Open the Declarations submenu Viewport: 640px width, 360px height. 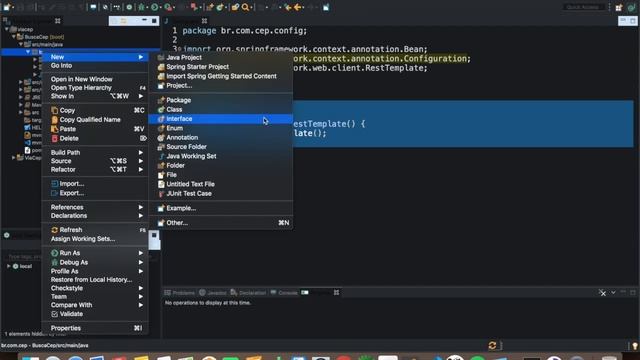click(x=95, y=216)
